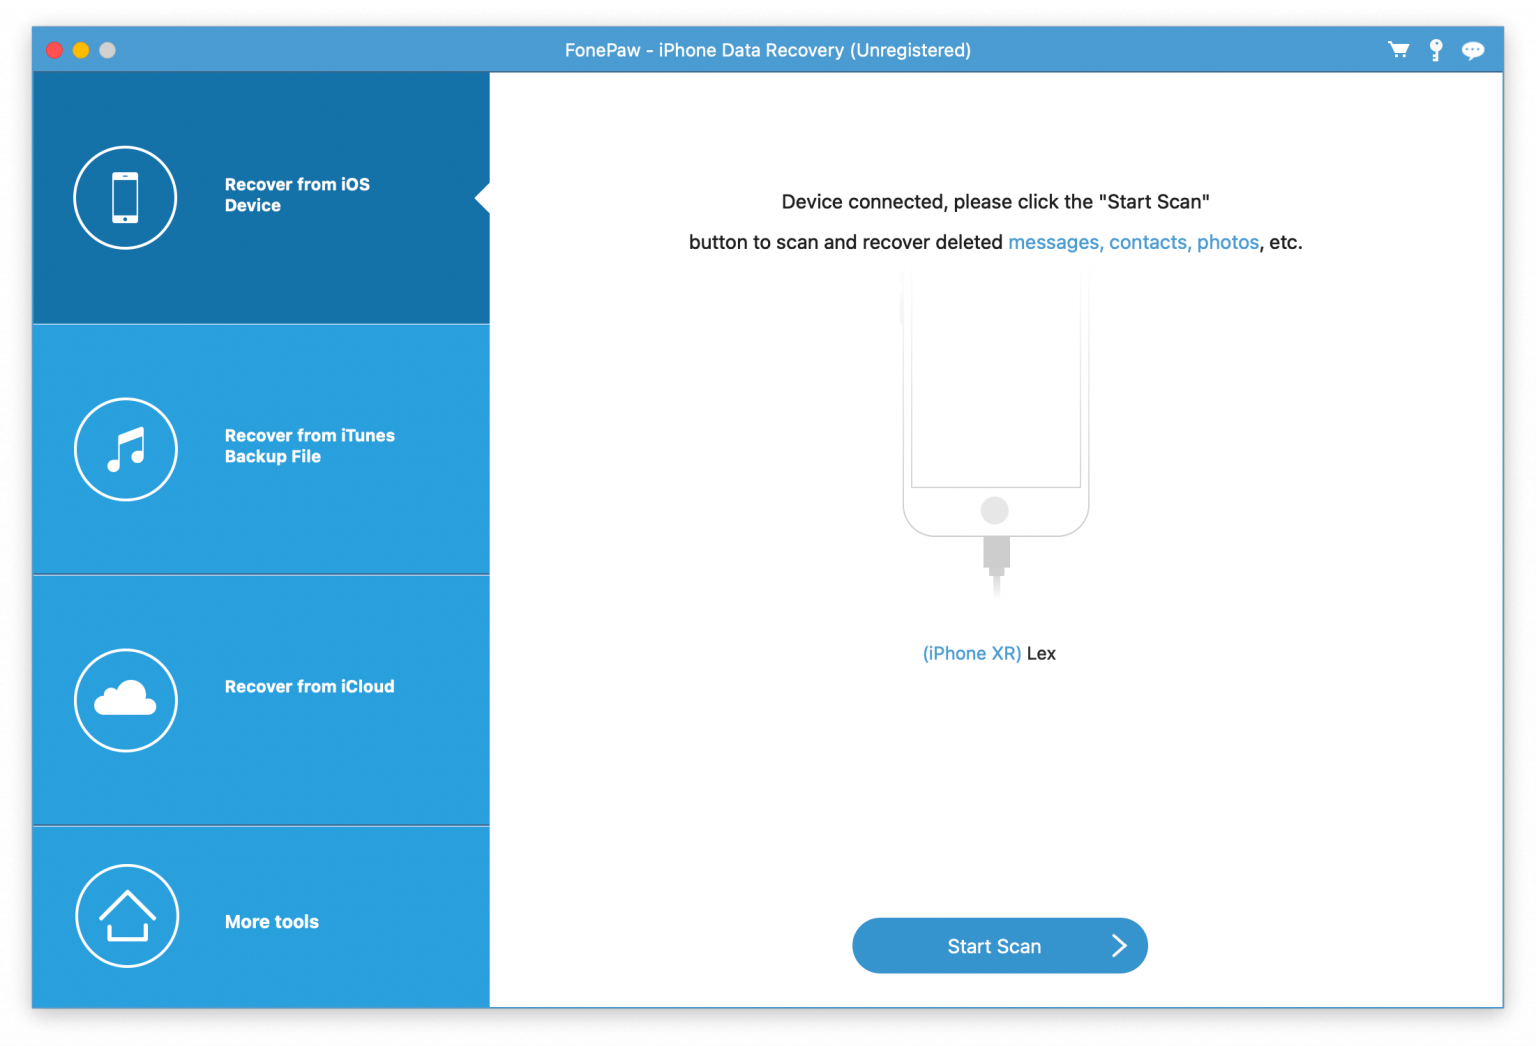Click the home icon next to More tools
Viewport: 1536px width, 1046px height.
click(126, 915)
